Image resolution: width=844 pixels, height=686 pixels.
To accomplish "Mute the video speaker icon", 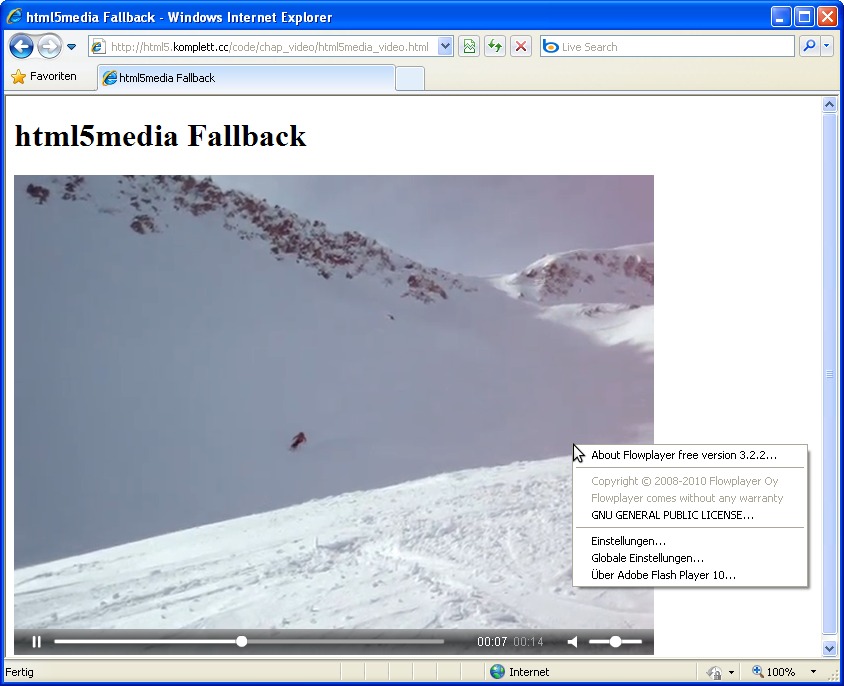I will [573, 642].
